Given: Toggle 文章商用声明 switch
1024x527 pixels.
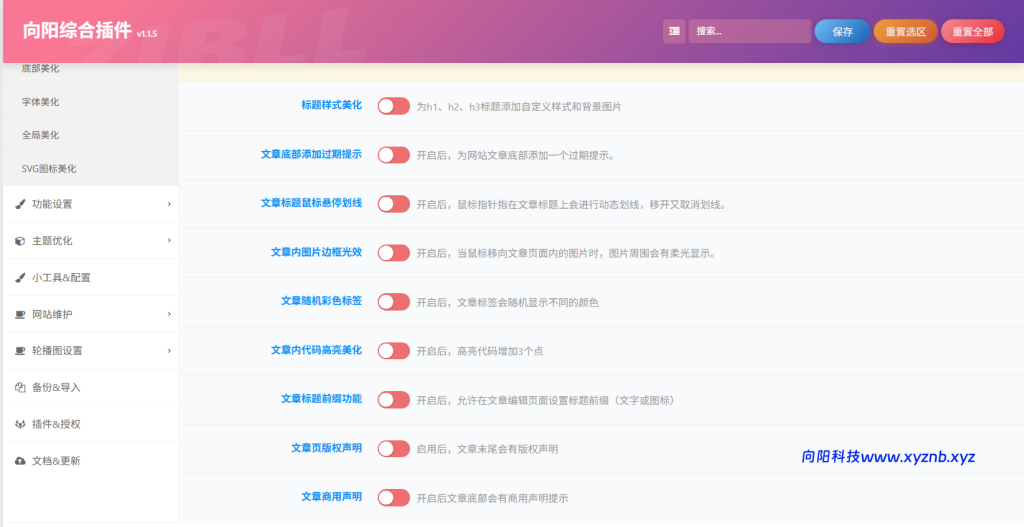Looking at the screenshot, I should [394, 498].
